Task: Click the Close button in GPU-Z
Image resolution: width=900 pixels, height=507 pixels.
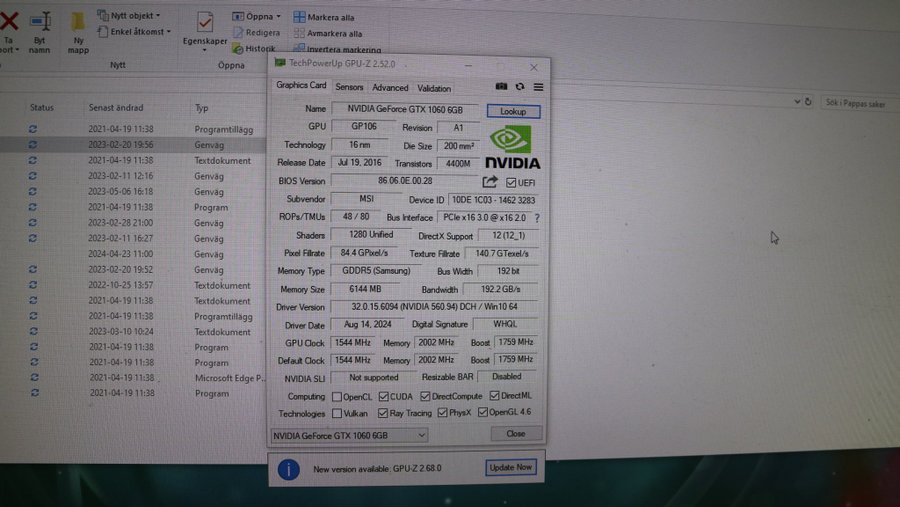Action: (x=515, y=434)
